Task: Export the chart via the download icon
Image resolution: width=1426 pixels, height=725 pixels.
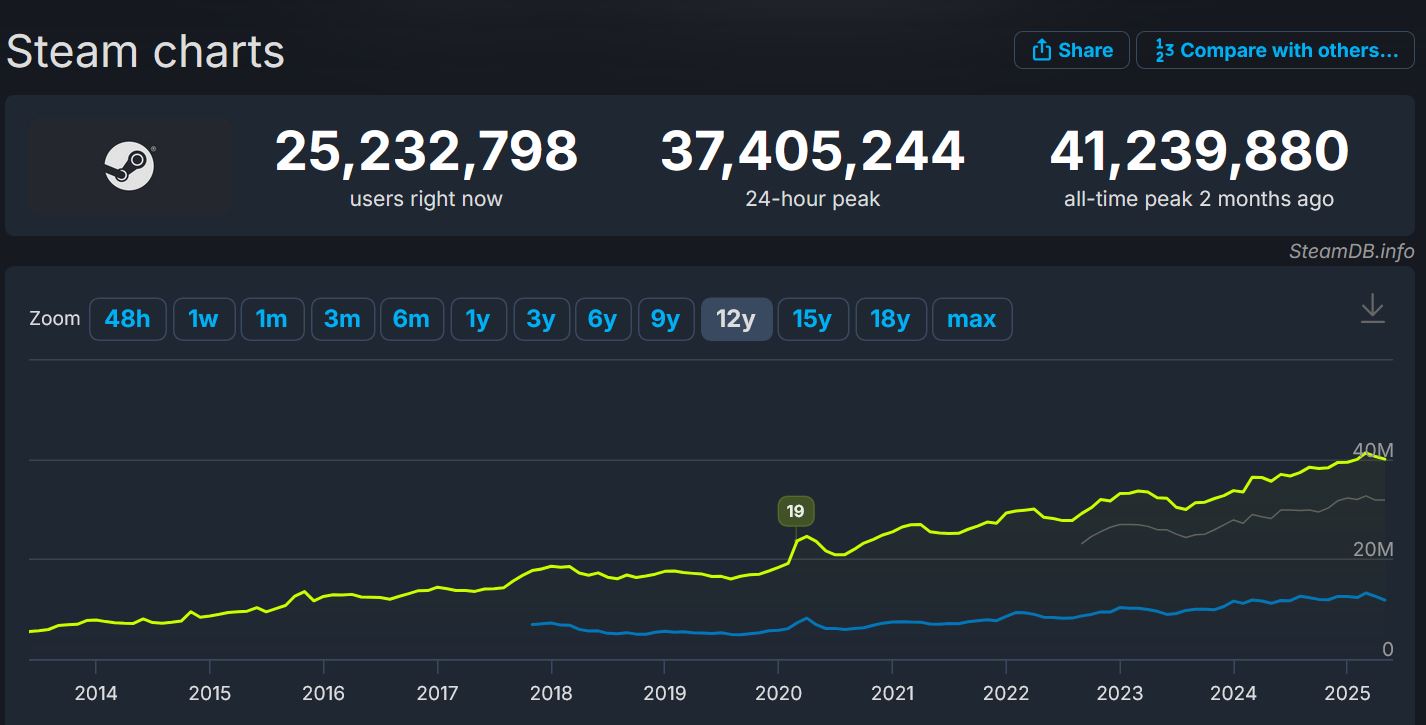Action: [1373, 310]
